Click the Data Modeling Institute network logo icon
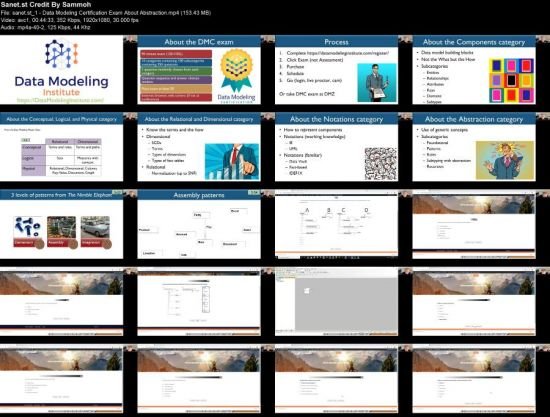 [61, 54]
